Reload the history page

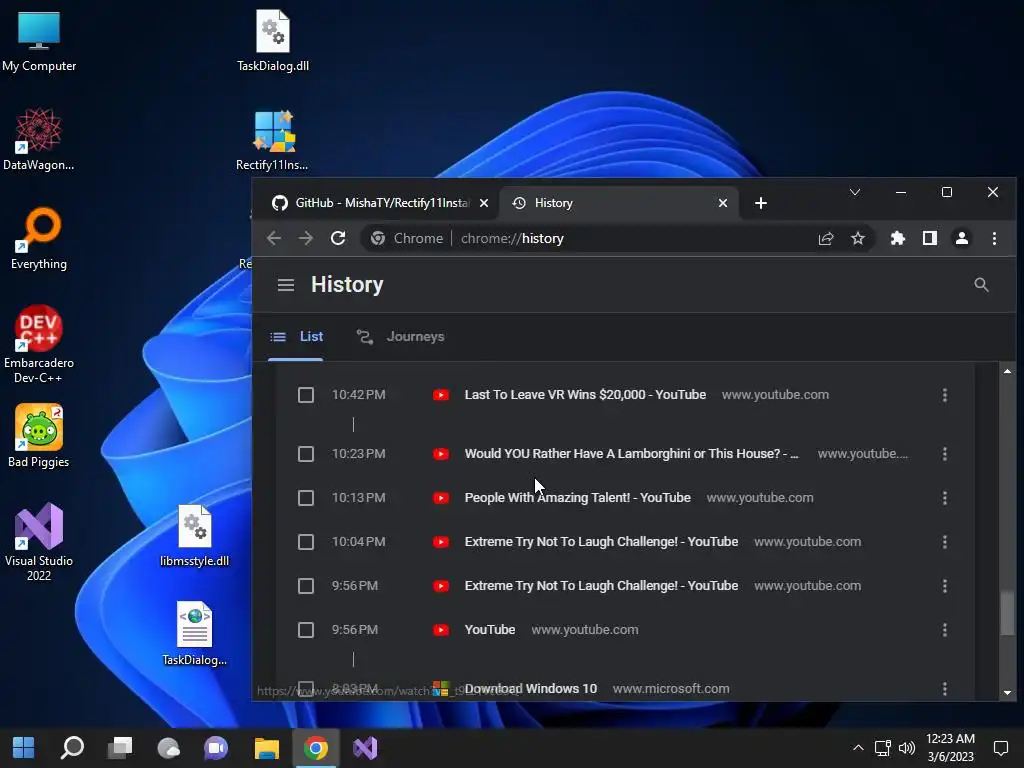click(x=338, y=238)
